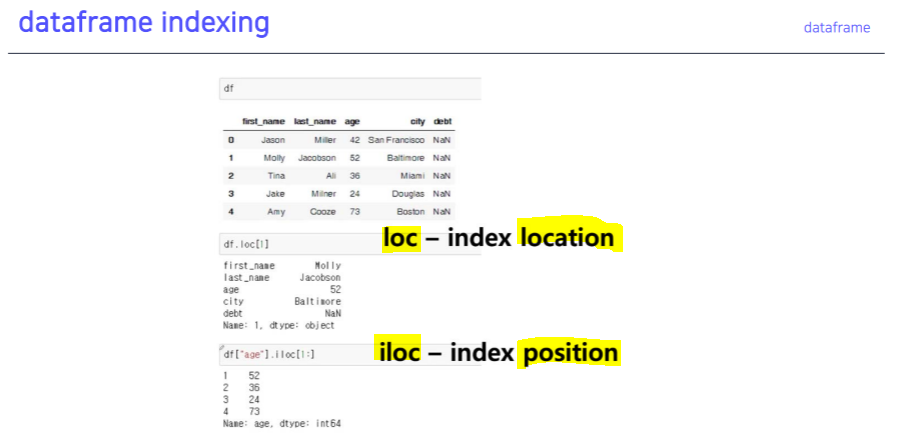This screenshot has width=902, height=442.
Task: Click the "Jason" cell in the table
Action: click(273, 140)
